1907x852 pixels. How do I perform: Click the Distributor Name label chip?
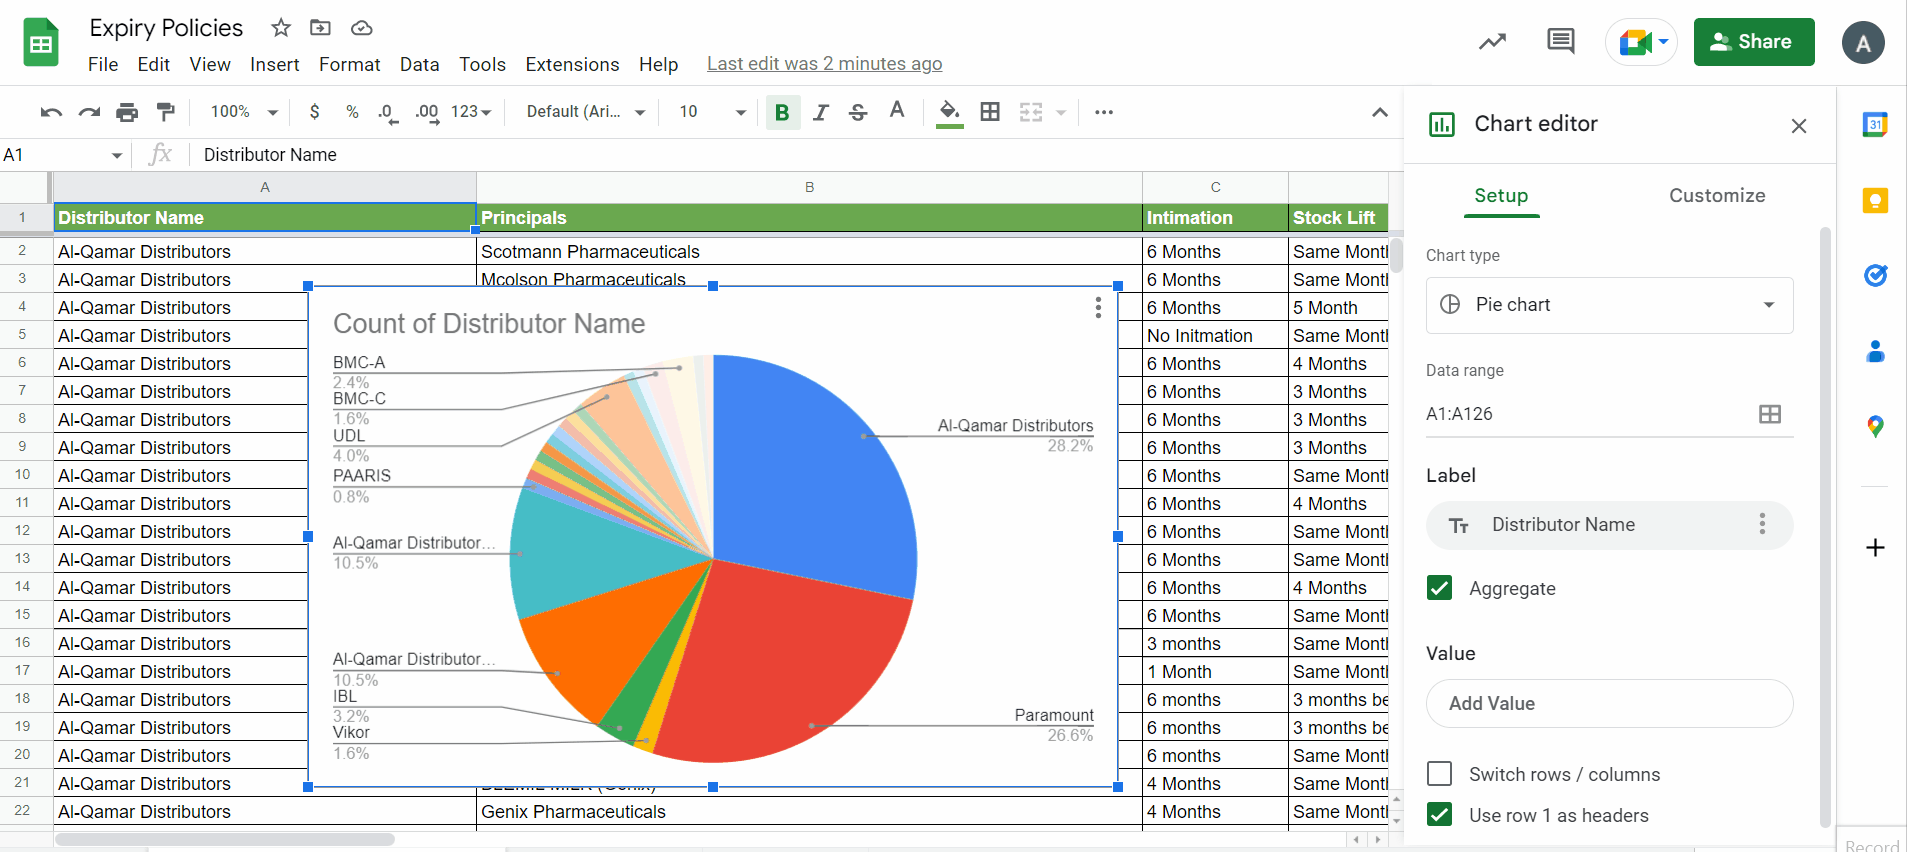click(1609, 525)
